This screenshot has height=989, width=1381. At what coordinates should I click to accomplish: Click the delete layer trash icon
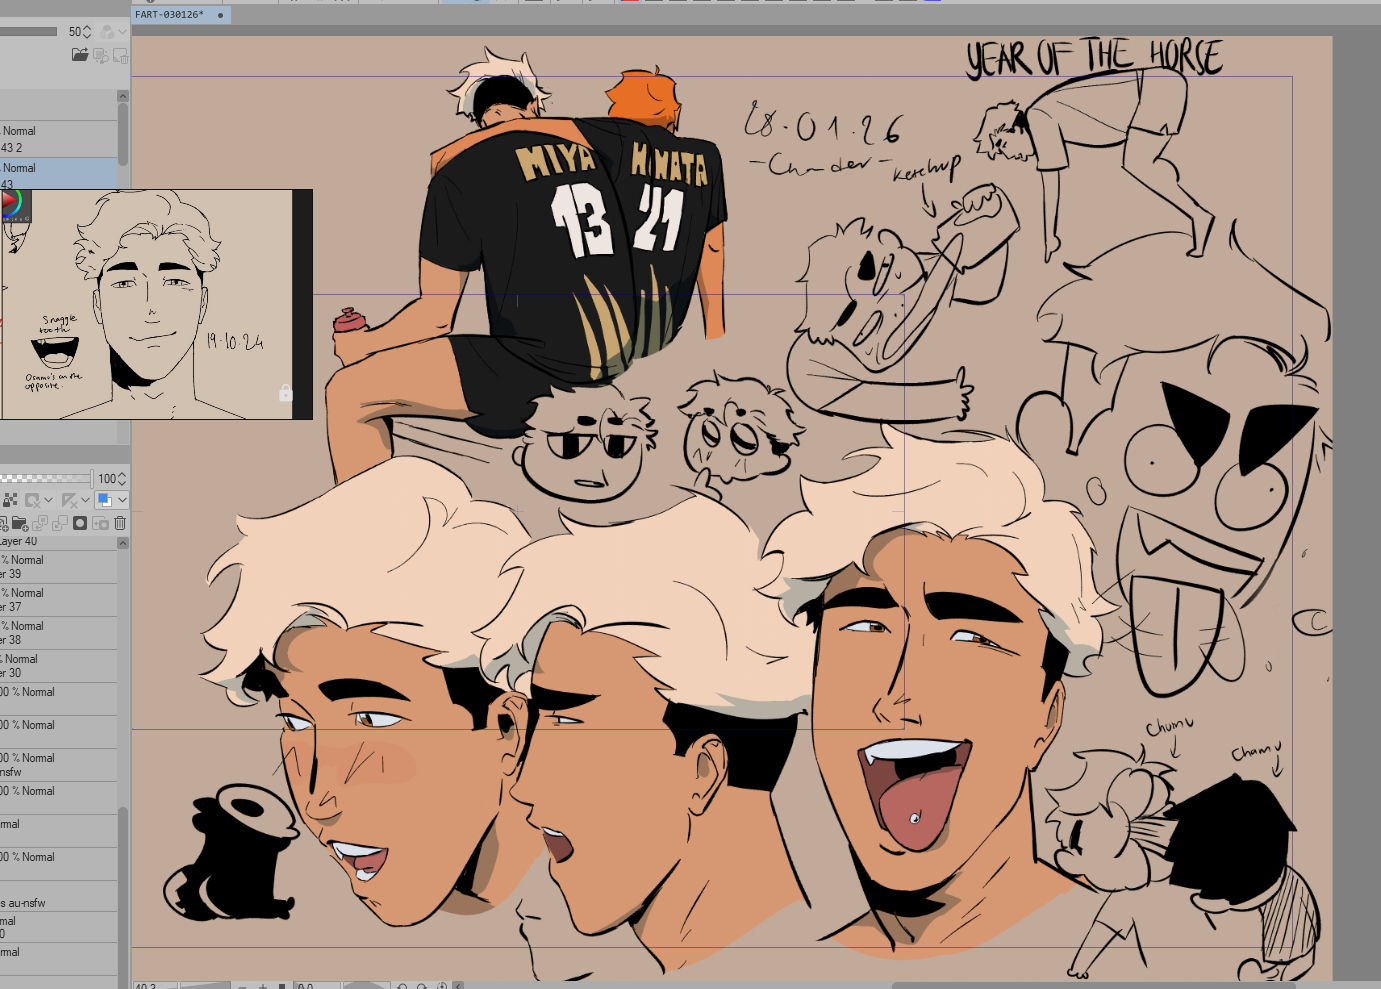[120, 523]
